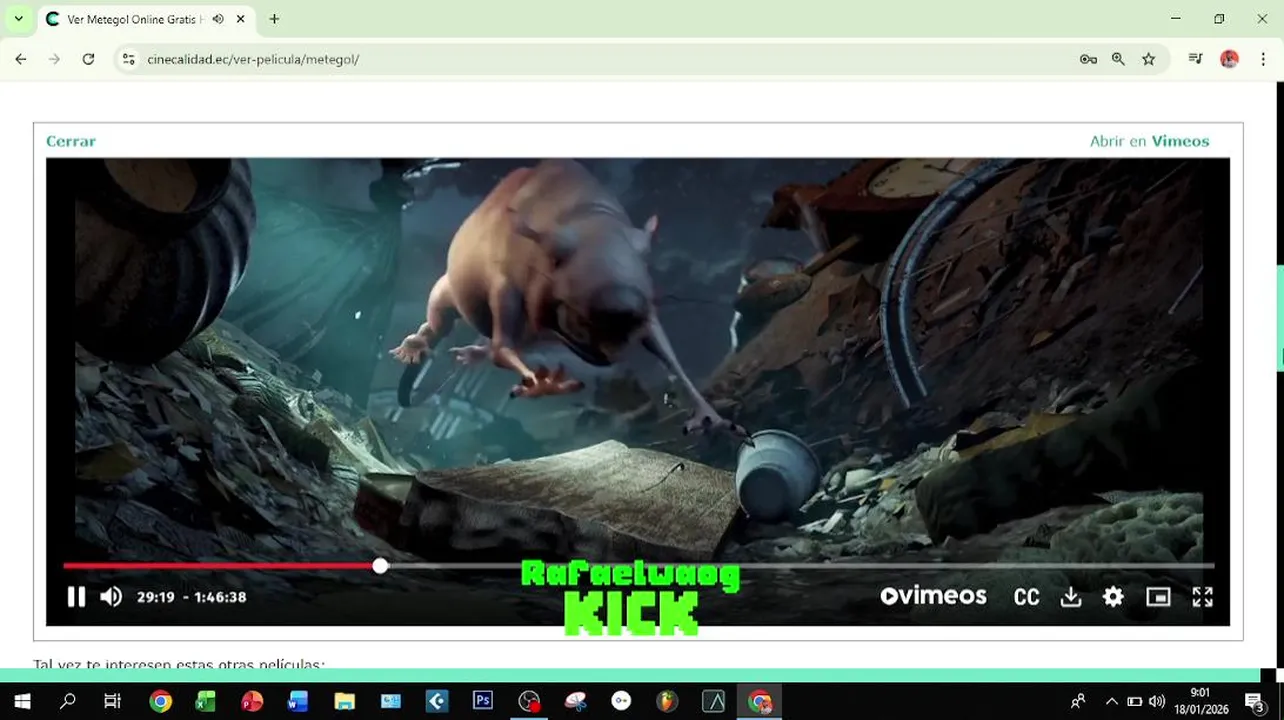Viewport: 1284px width, 720px height.
Task: Open the video player settings gear
Action: tap(1113, 597)
